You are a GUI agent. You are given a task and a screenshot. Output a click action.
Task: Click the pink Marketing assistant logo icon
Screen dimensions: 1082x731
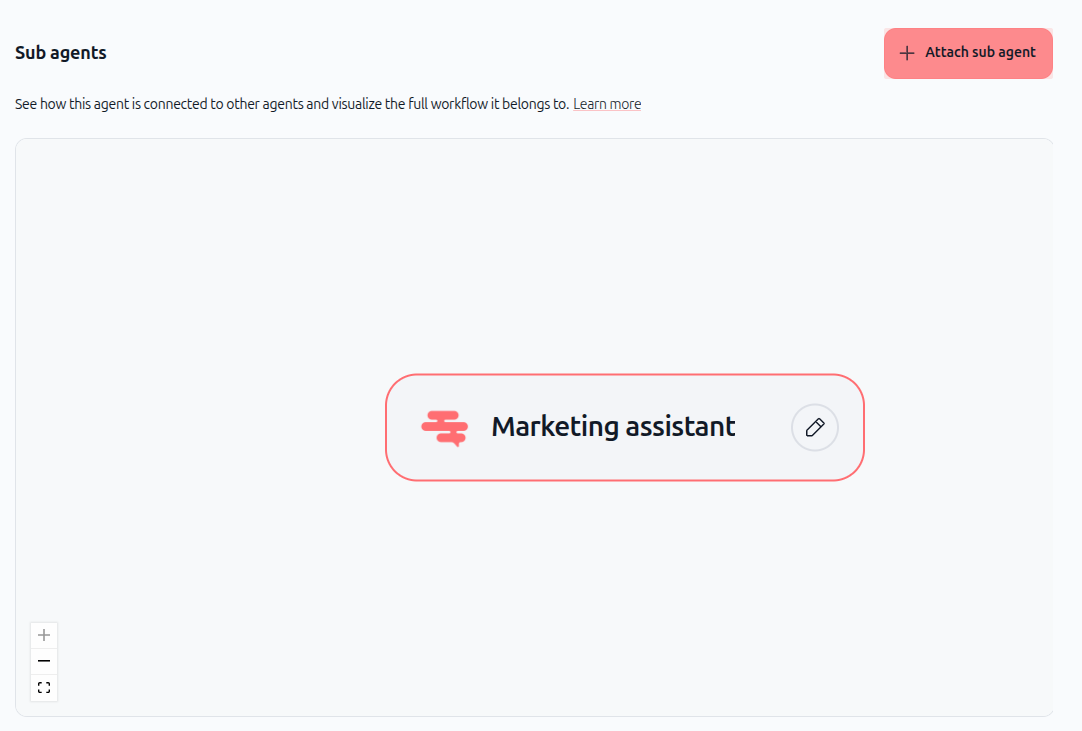point(445,428)
